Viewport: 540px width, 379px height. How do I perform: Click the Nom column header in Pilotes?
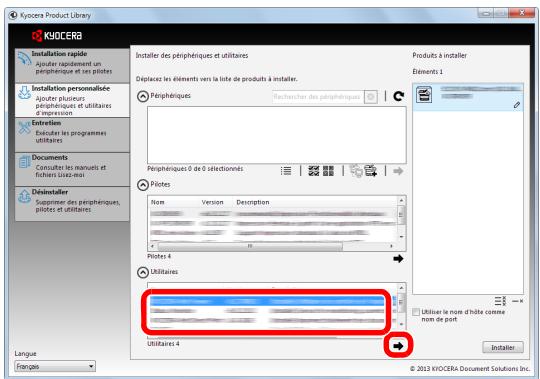(158, 202)
